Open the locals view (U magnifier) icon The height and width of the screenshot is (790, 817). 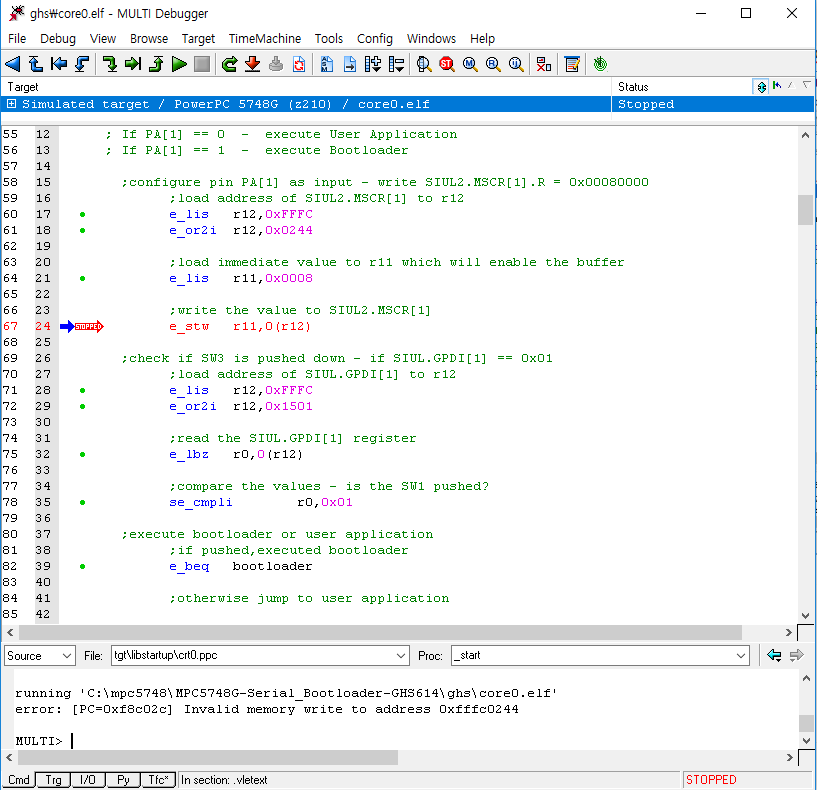pos(516,64)
